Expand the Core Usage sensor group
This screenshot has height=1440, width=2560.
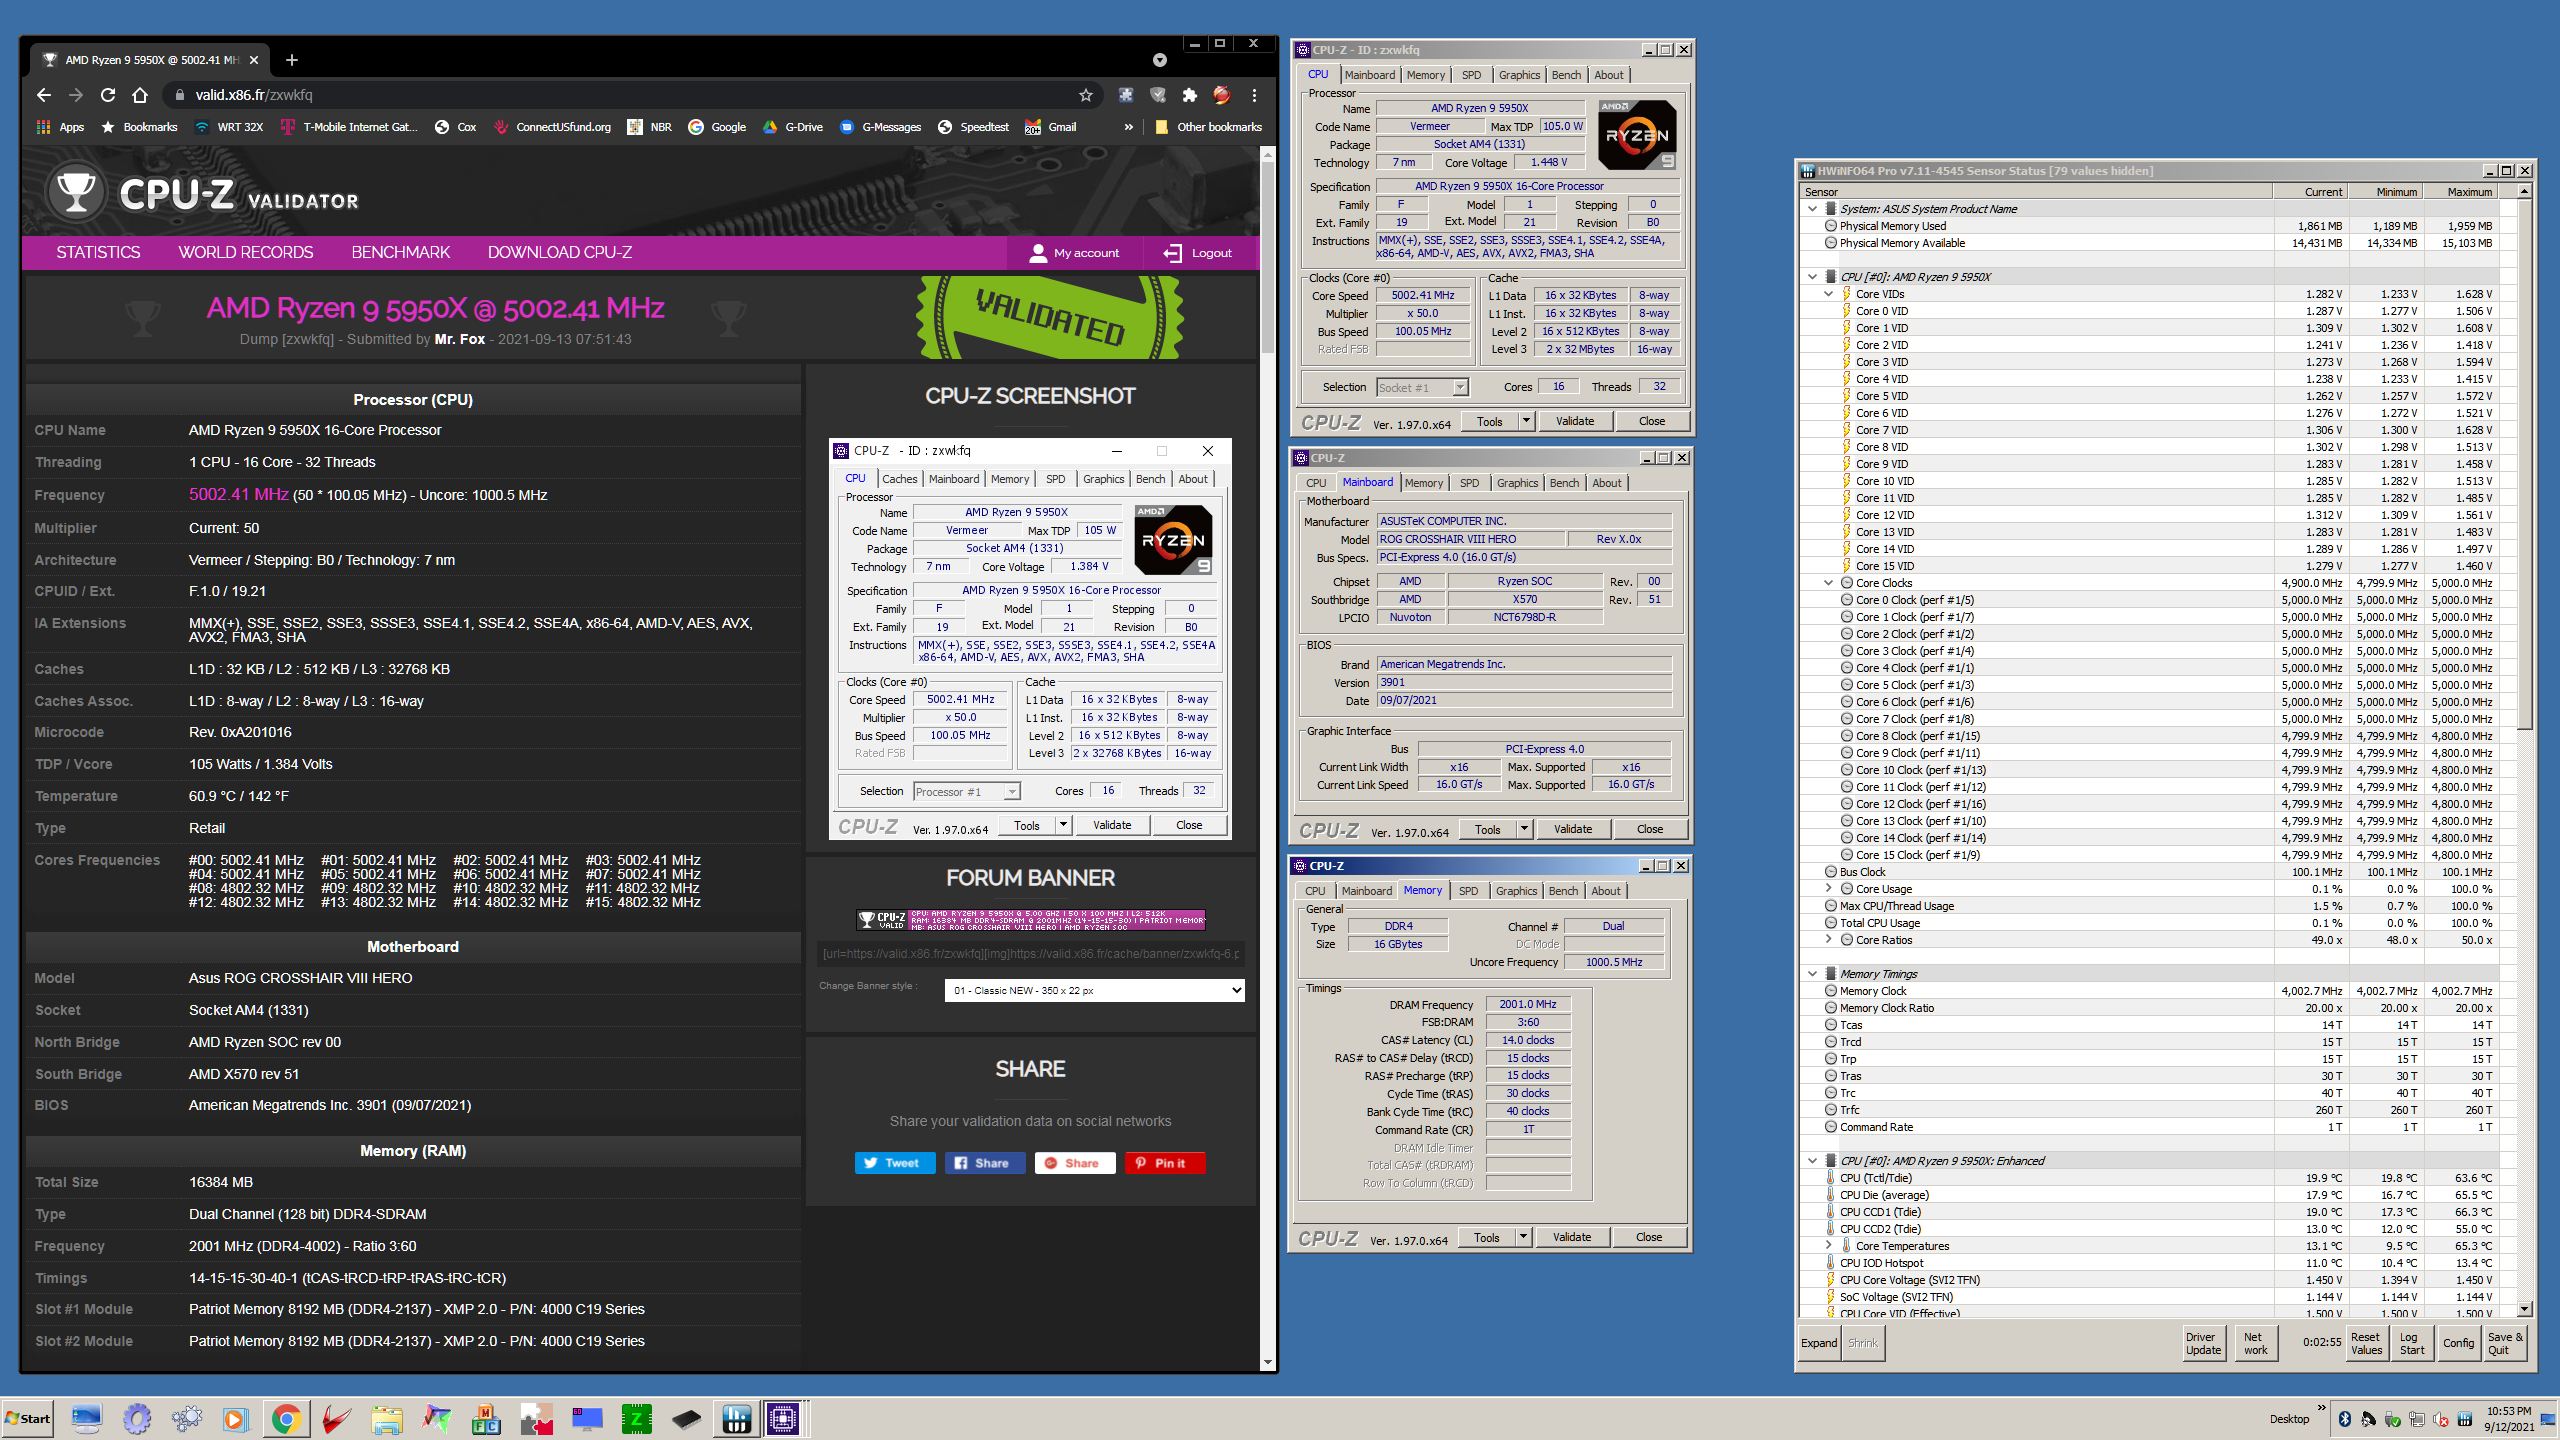point(1828,889)
